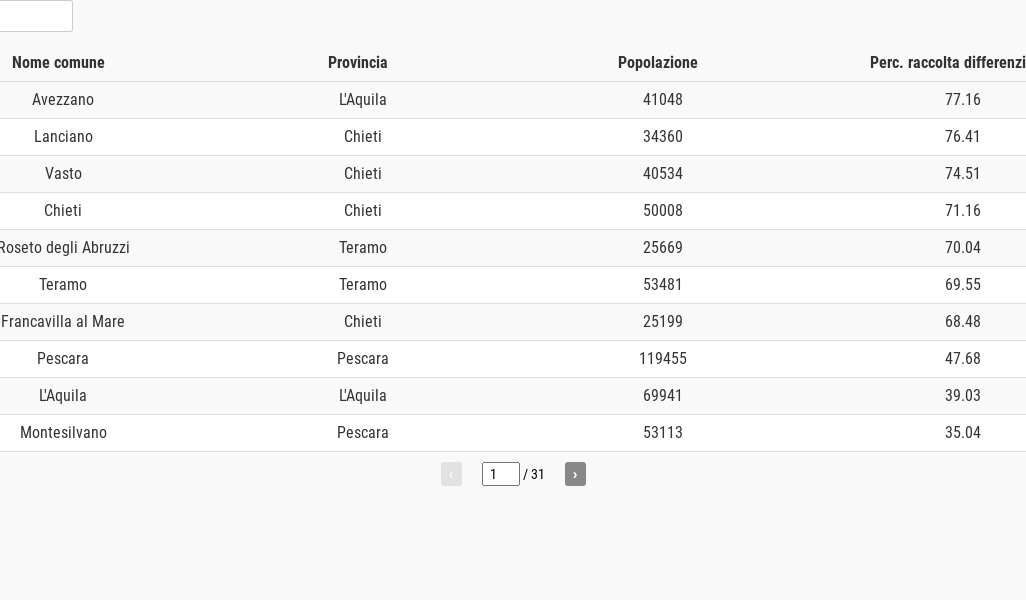Click the Lanciano municipality cell
This screenshot has height=600, width=1026.
tap(63, 137)
